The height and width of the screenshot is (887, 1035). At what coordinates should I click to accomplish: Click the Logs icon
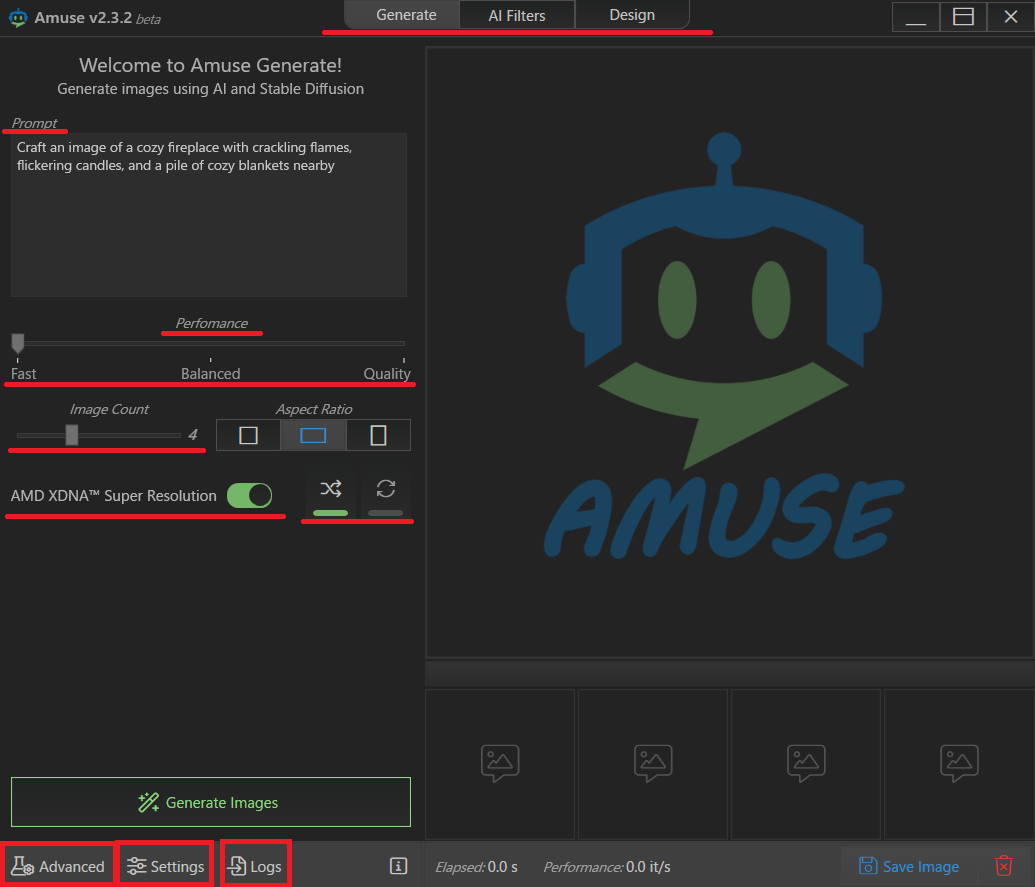point(238,866)
